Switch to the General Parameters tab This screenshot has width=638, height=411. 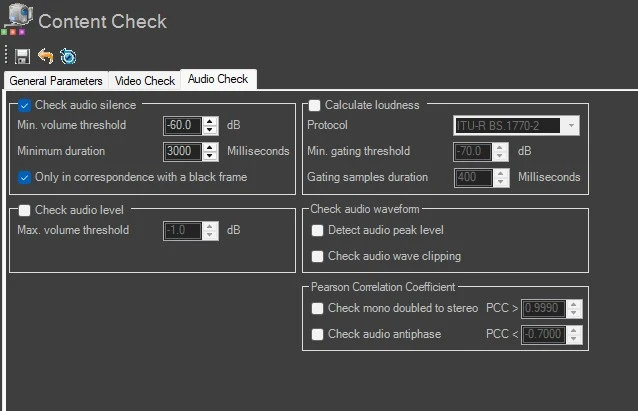(x=56, y=80)
